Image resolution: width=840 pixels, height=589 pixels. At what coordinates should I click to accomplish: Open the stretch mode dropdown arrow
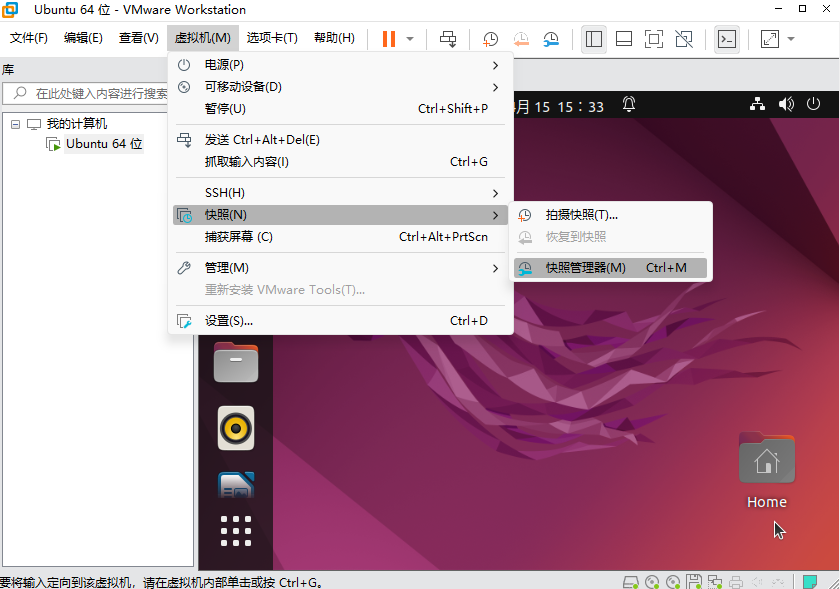point(791,39)
